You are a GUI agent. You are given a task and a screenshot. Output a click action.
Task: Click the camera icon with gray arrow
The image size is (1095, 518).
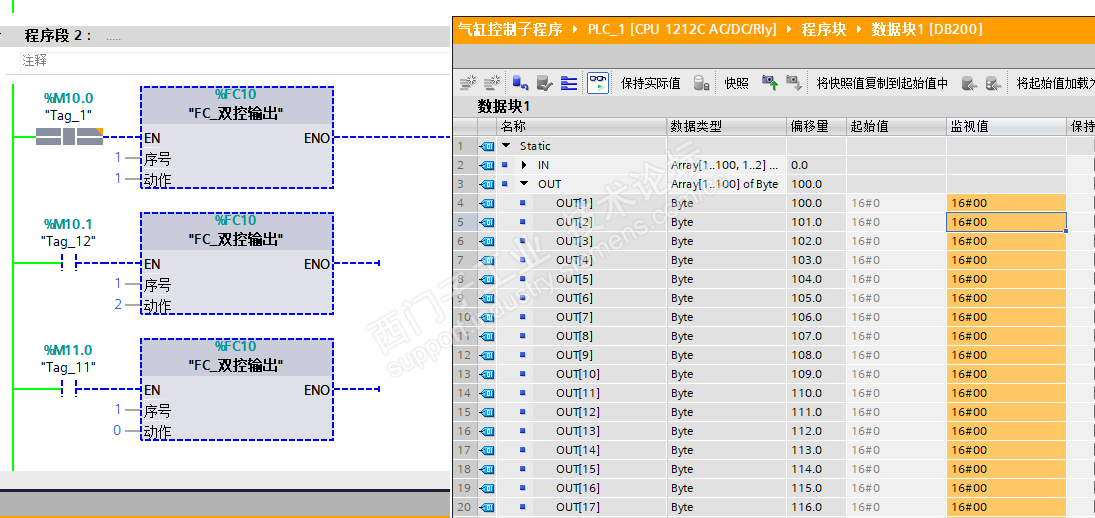793,83
